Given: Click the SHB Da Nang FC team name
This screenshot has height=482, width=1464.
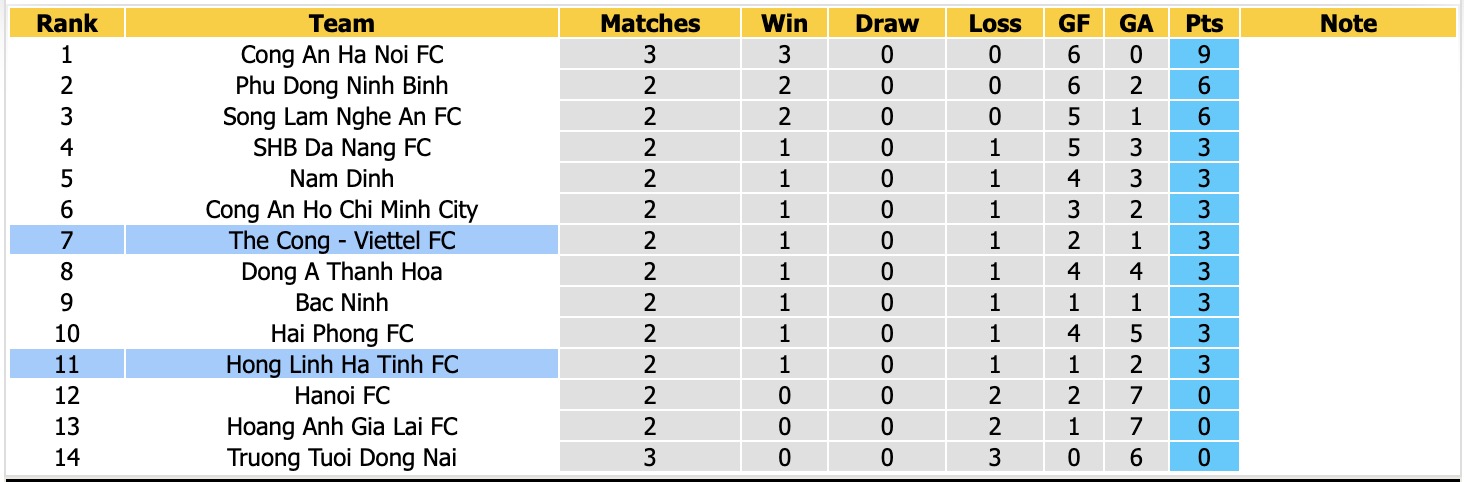Looking at the screenshot, I should point(342,147).
